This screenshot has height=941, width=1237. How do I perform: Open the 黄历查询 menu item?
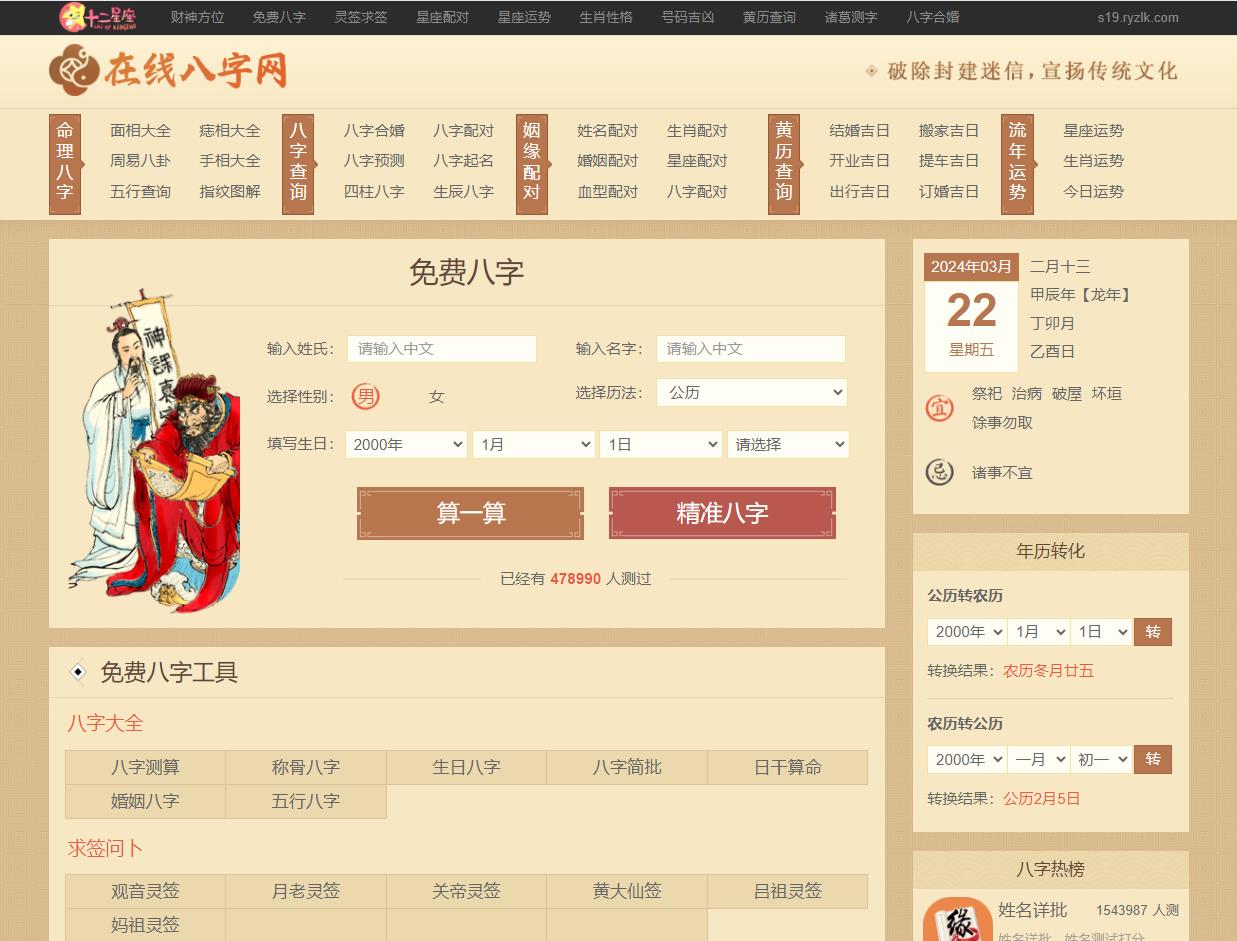[x=768, y=17]
